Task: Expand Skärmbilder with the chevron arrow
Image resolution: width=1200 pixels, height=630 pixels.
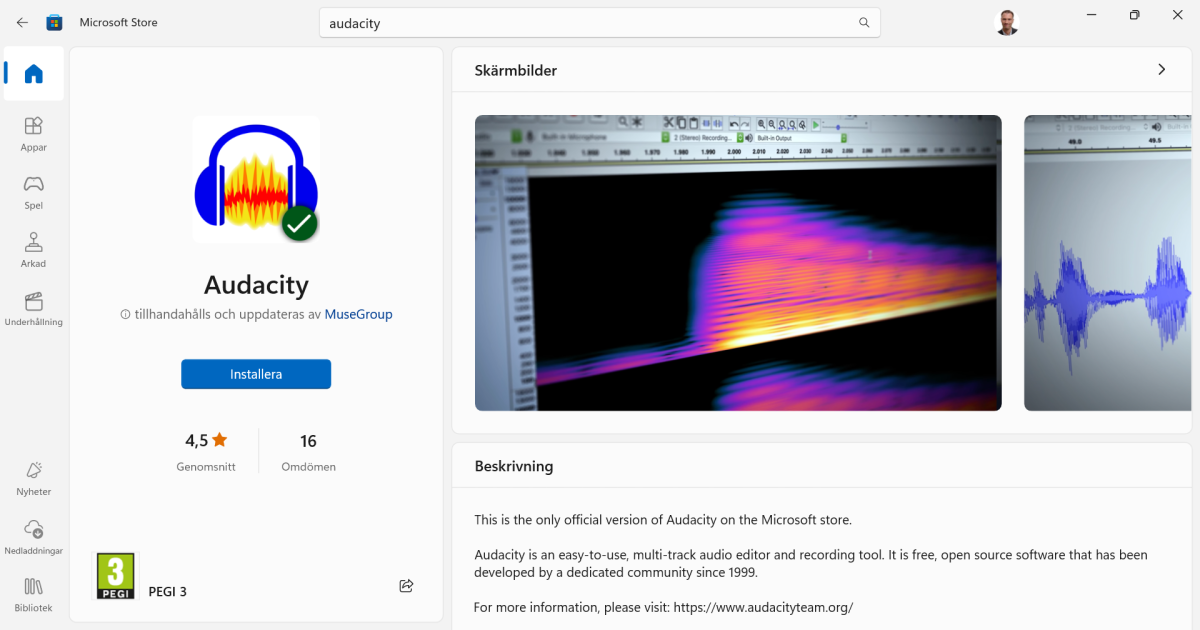Action: click(x=1161, y=70)
